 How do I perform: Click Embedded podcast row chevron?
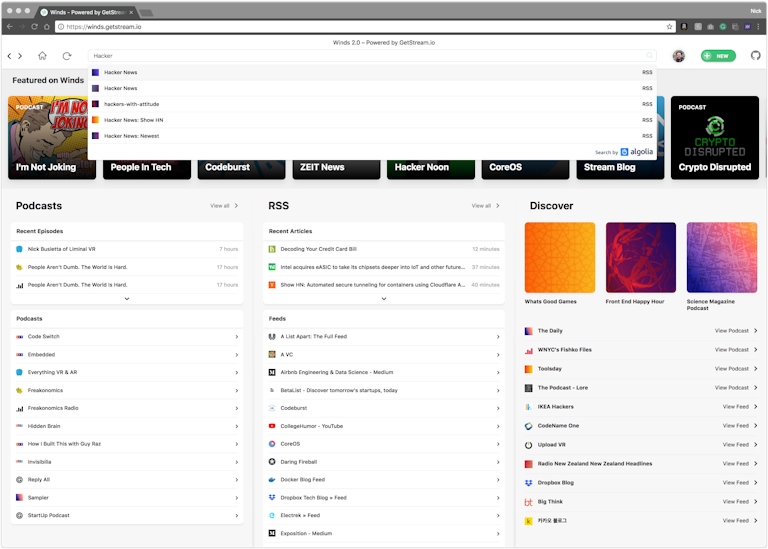point(237,355)
